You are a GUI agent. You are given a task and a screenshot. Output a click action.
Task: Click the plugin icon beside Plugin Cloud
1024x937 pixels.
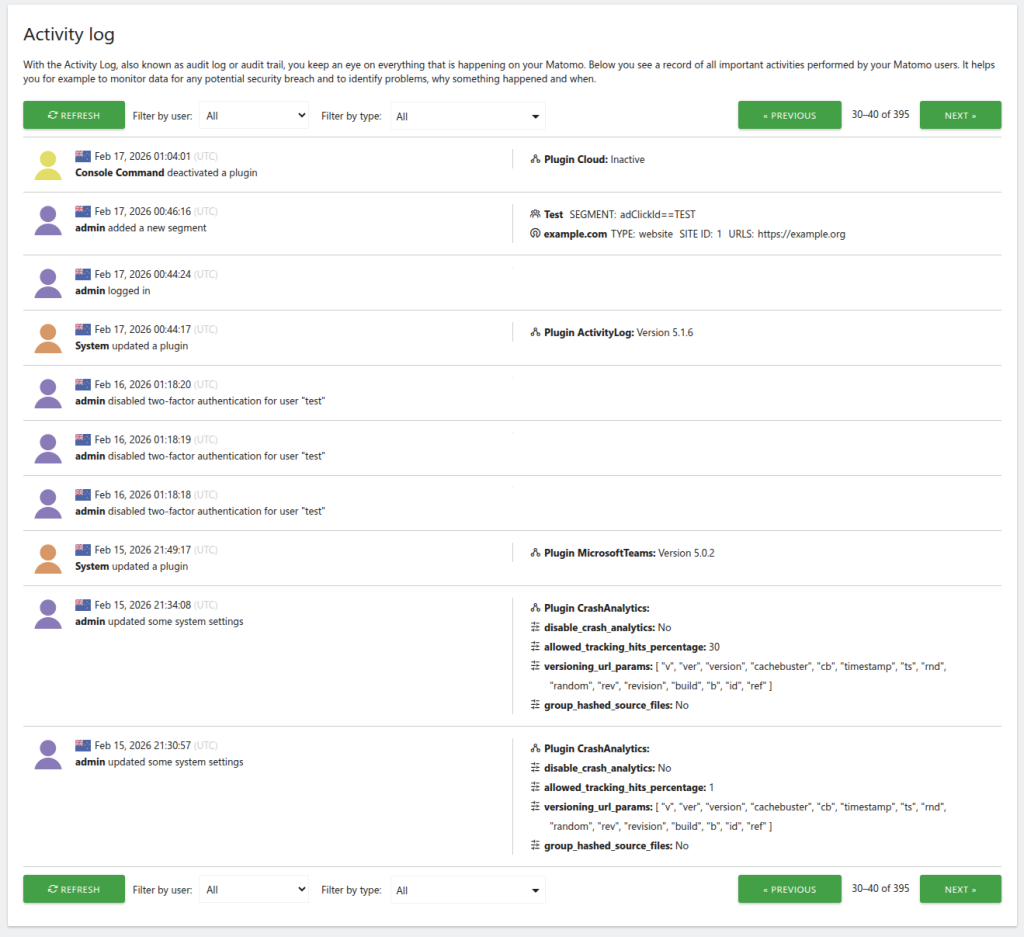point(535,159)
